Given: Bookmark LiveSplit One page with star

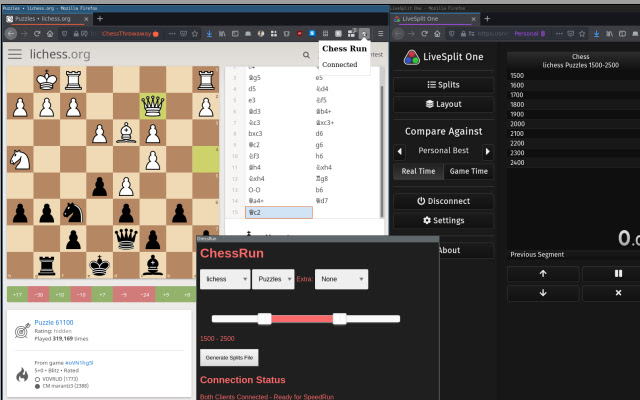Looking at the screenshot, I should pos(582,34).
